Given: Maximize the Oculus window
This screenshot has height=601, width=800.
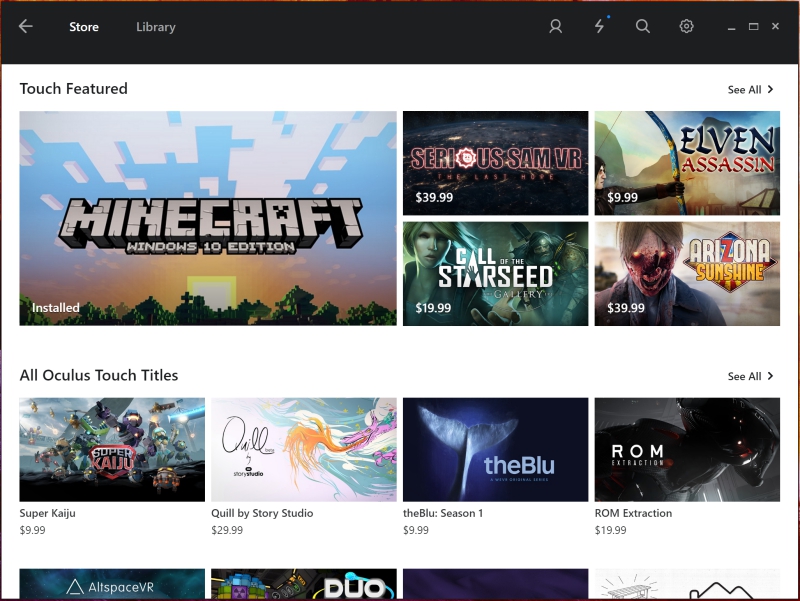Looking at the screenshot, I should (754, 27).
